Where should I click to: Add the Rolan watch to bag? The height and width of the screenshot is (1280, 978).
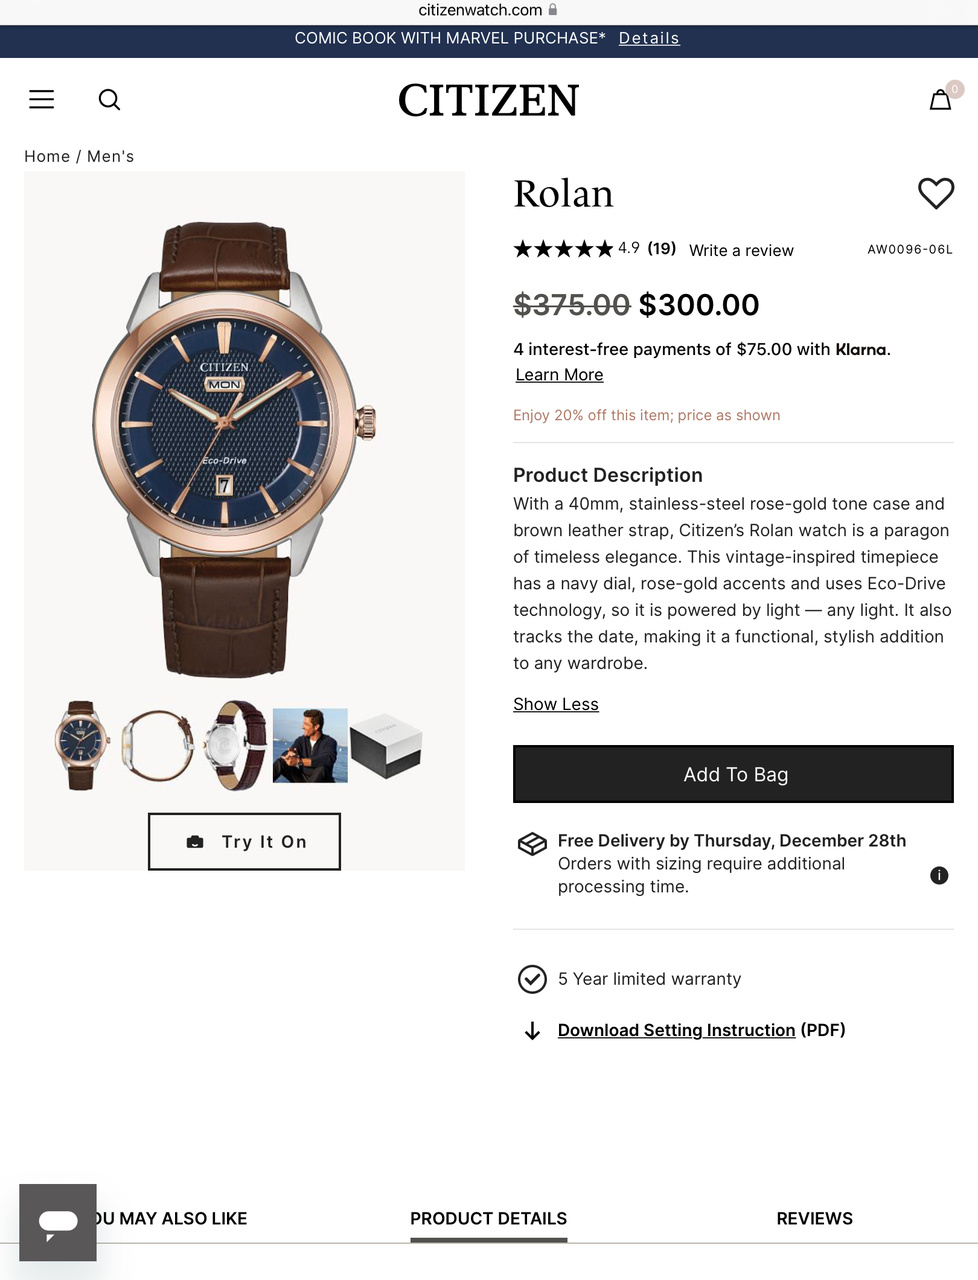tap(733, 774)
